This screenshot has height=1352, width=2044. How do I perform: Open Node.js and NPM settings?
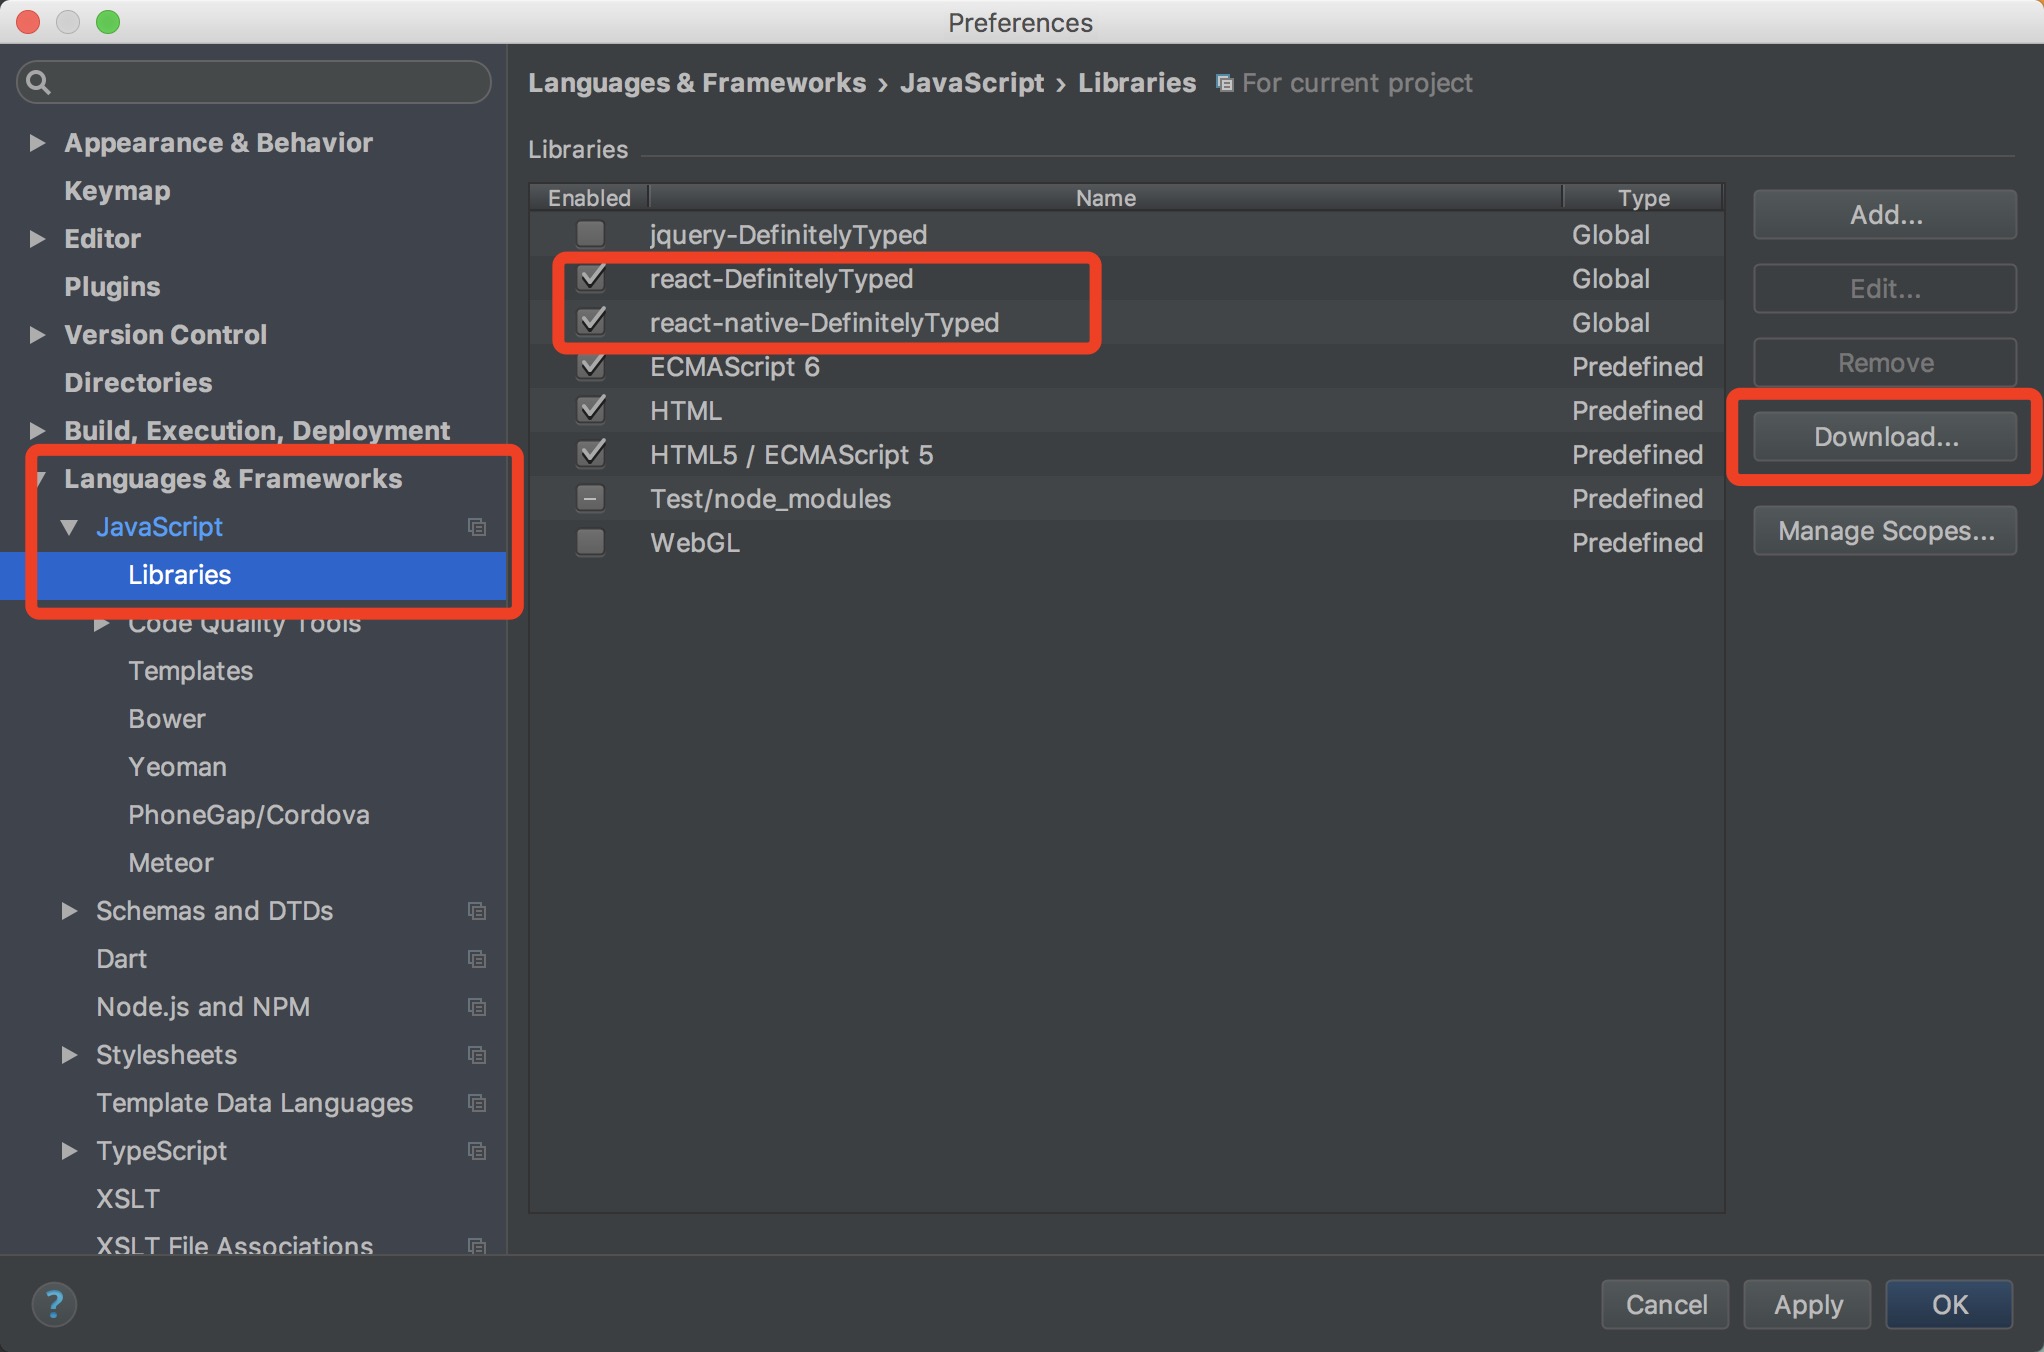pyautogui.click(x=203, y=1007)
